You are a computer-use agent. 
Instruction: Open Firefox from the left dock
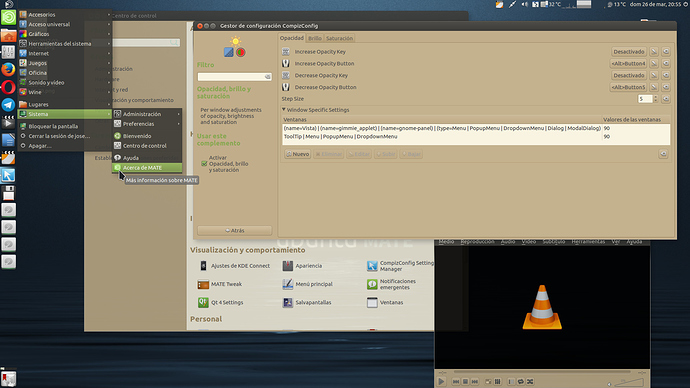coord(8,70)
